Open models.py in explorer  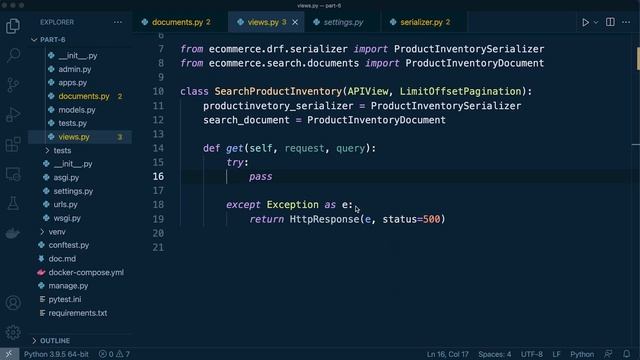[77, 110]
